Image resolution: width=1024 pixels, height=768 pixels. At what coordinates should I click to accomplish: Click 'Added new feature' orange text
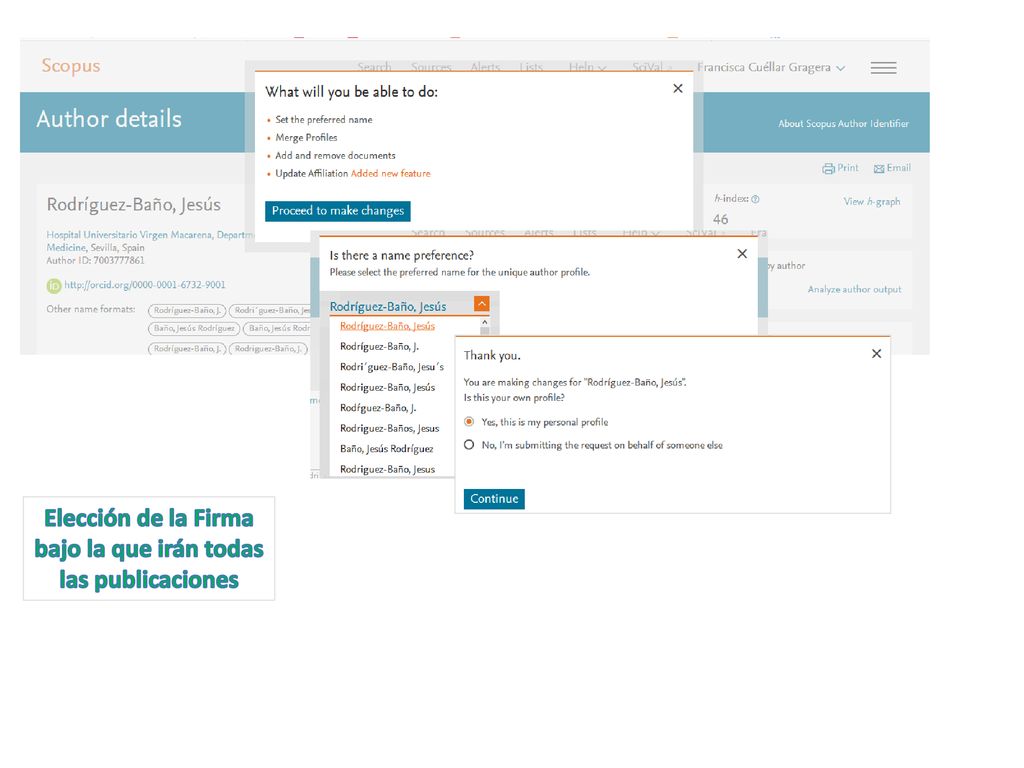point(391,174)
